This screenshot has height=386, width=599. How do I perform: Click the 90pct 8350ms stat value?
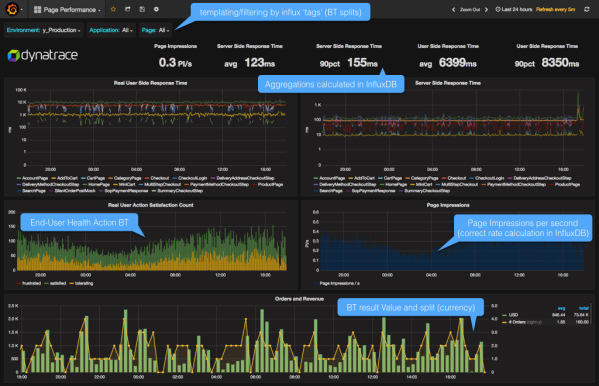(547, 63)
